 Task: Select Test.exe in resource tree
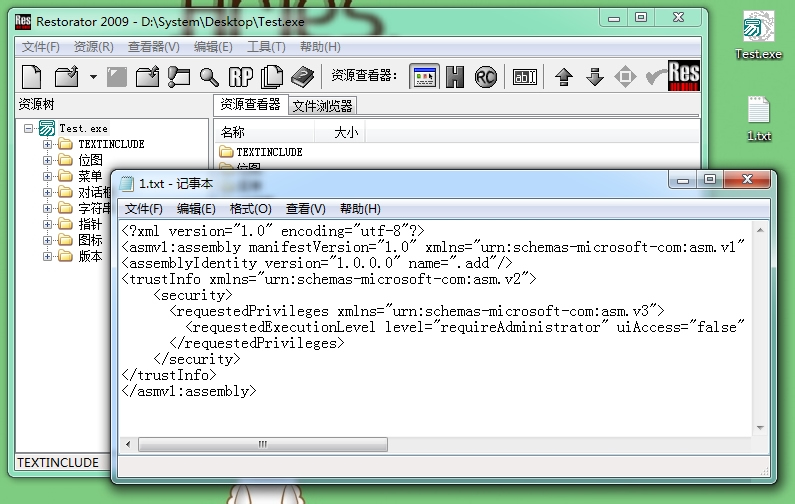click(x=83, y=129)
